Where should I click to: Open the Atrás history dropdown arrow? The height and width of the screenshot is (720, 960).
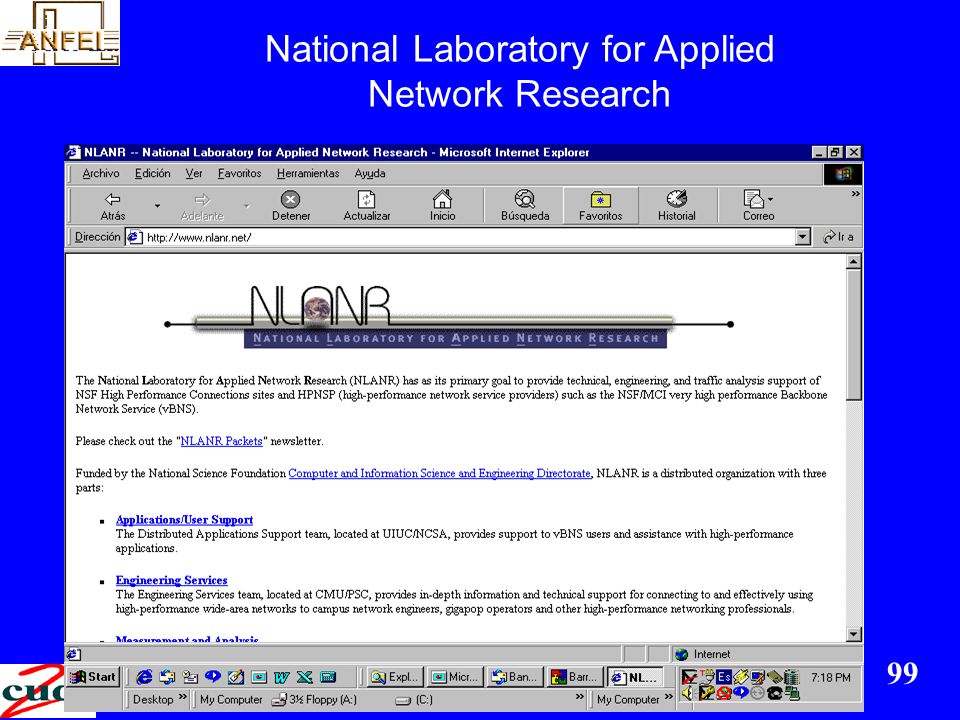(x=157, y=206)
